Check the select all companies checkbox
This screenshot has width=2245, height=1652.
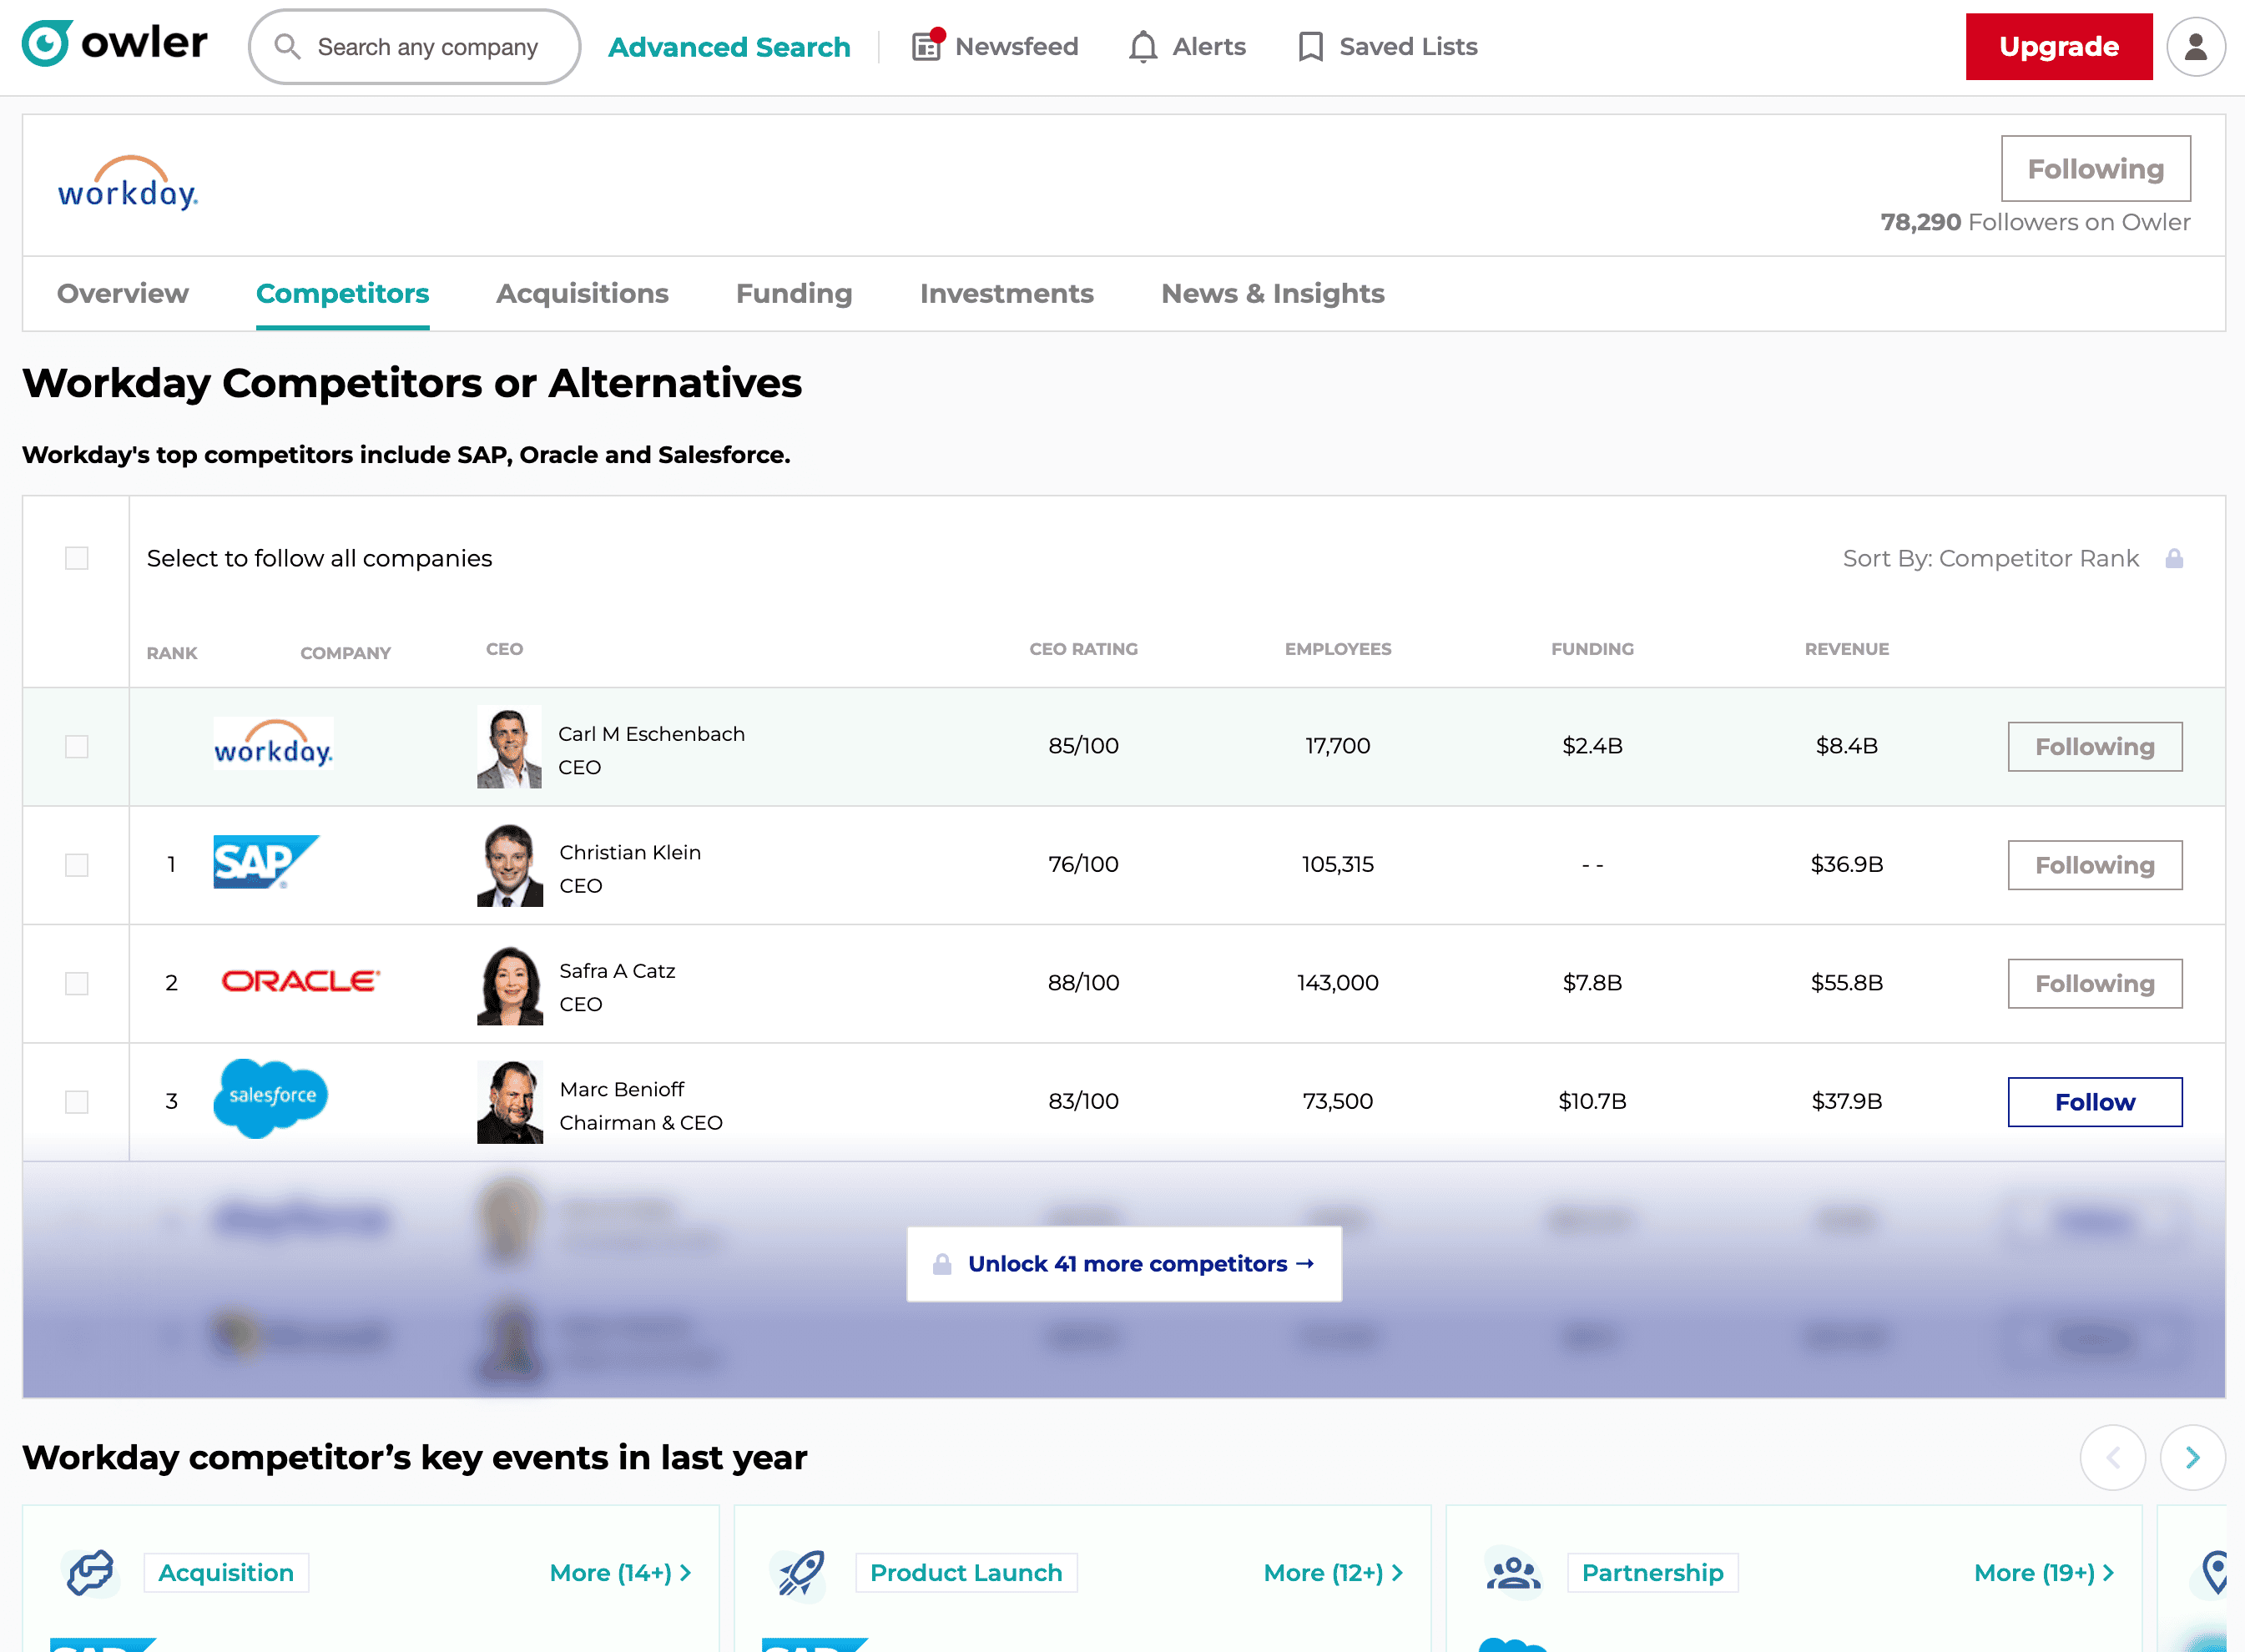(x=77, y=558)
